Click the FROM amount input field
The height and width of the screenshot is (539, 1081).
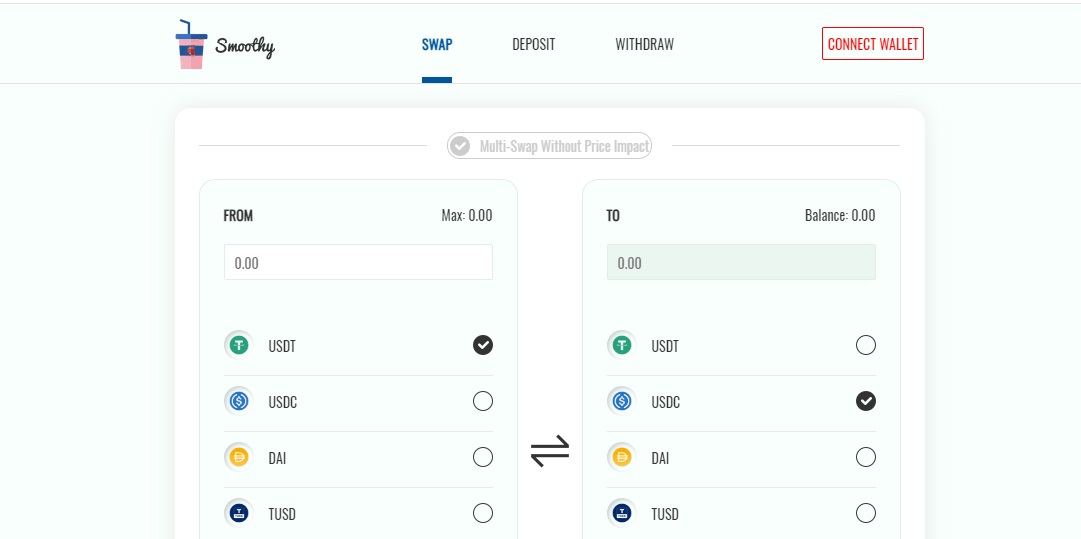358,262
